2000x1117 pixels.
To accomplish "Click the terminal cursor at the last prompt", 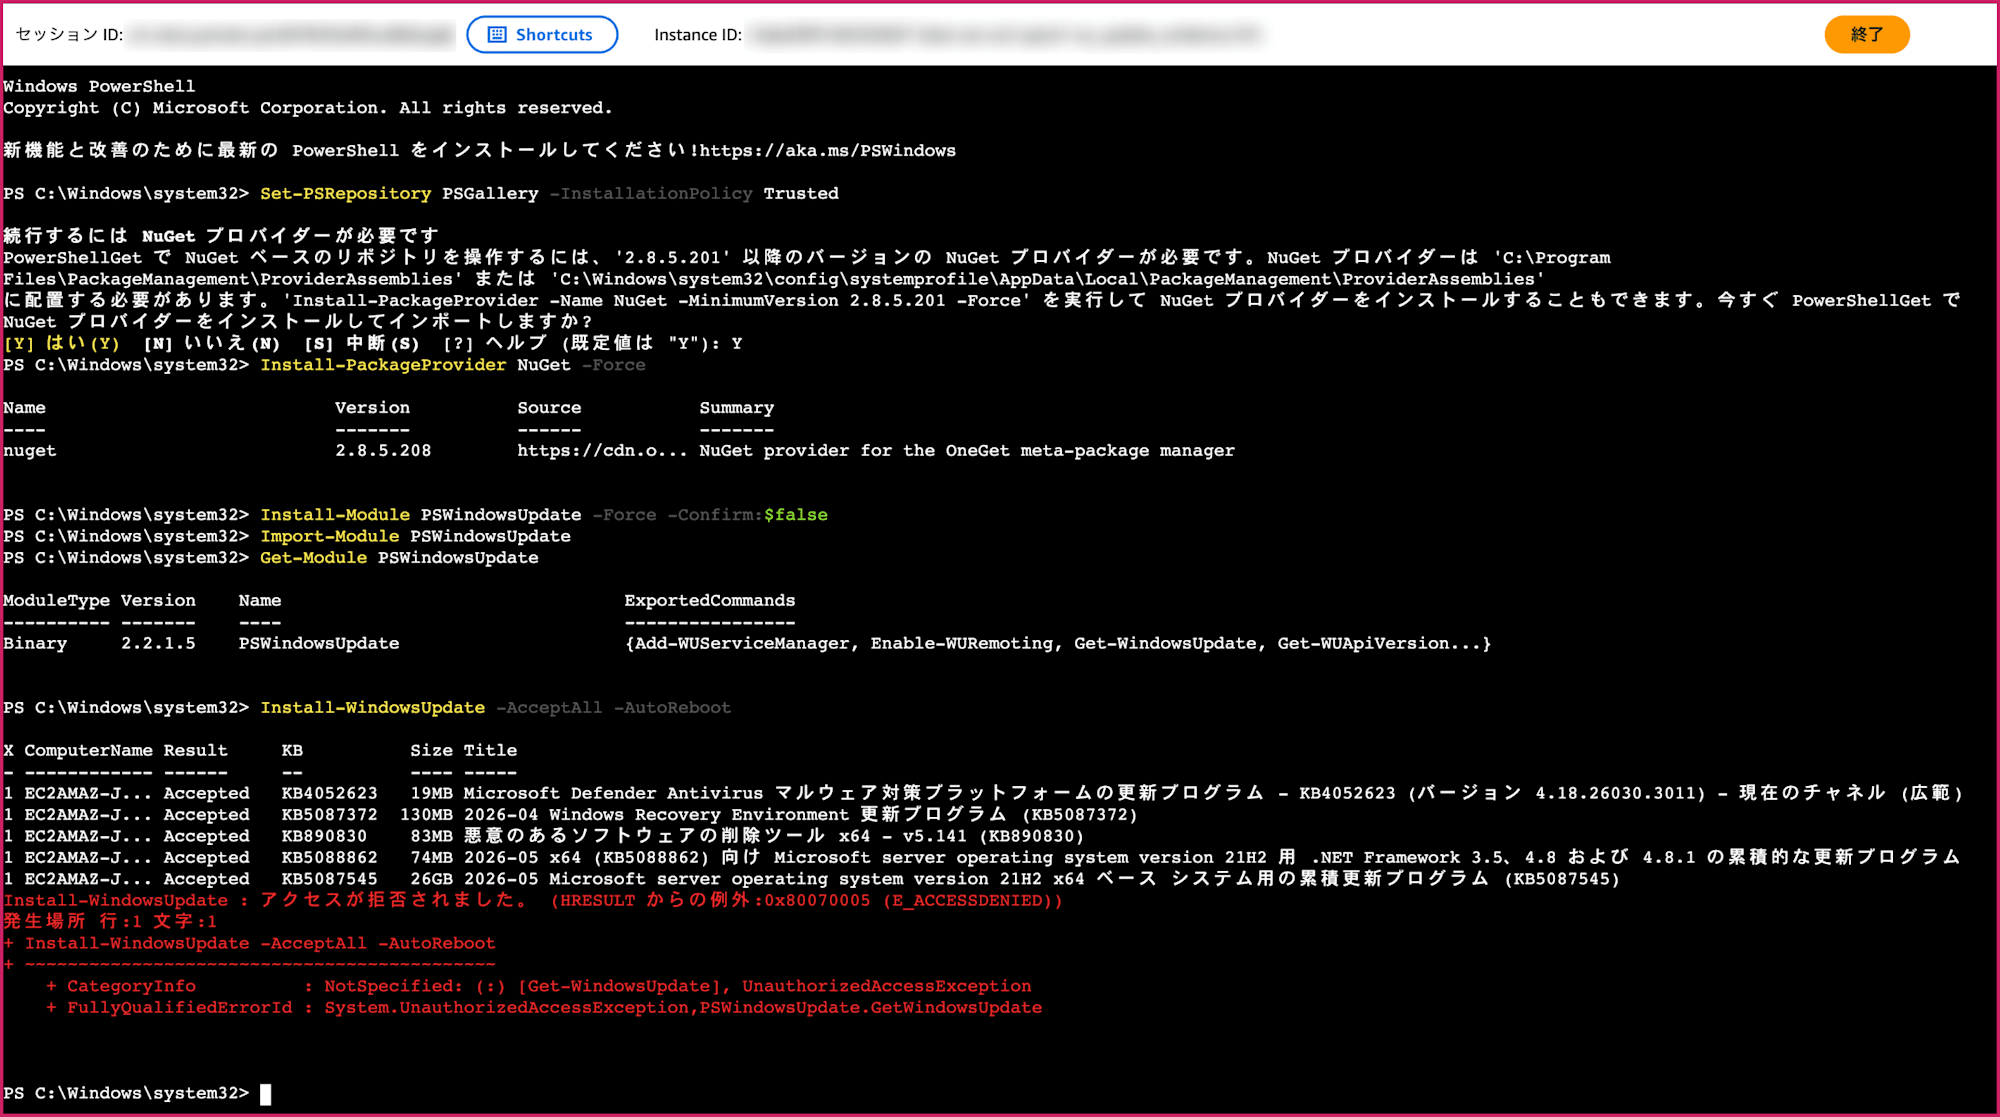I will (x=265, y=1094).
